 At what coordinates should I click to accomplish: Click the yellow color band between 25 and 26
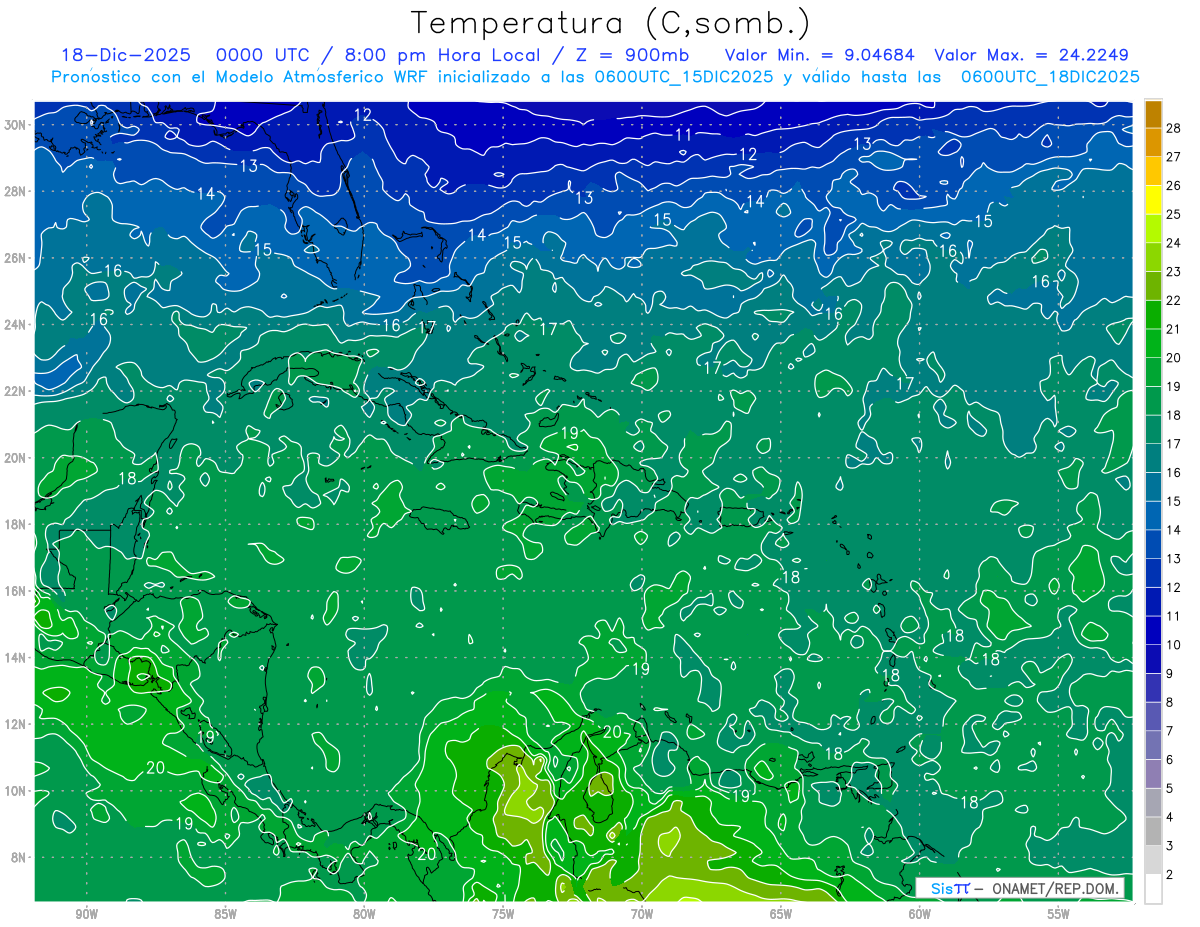point(1154,200)
